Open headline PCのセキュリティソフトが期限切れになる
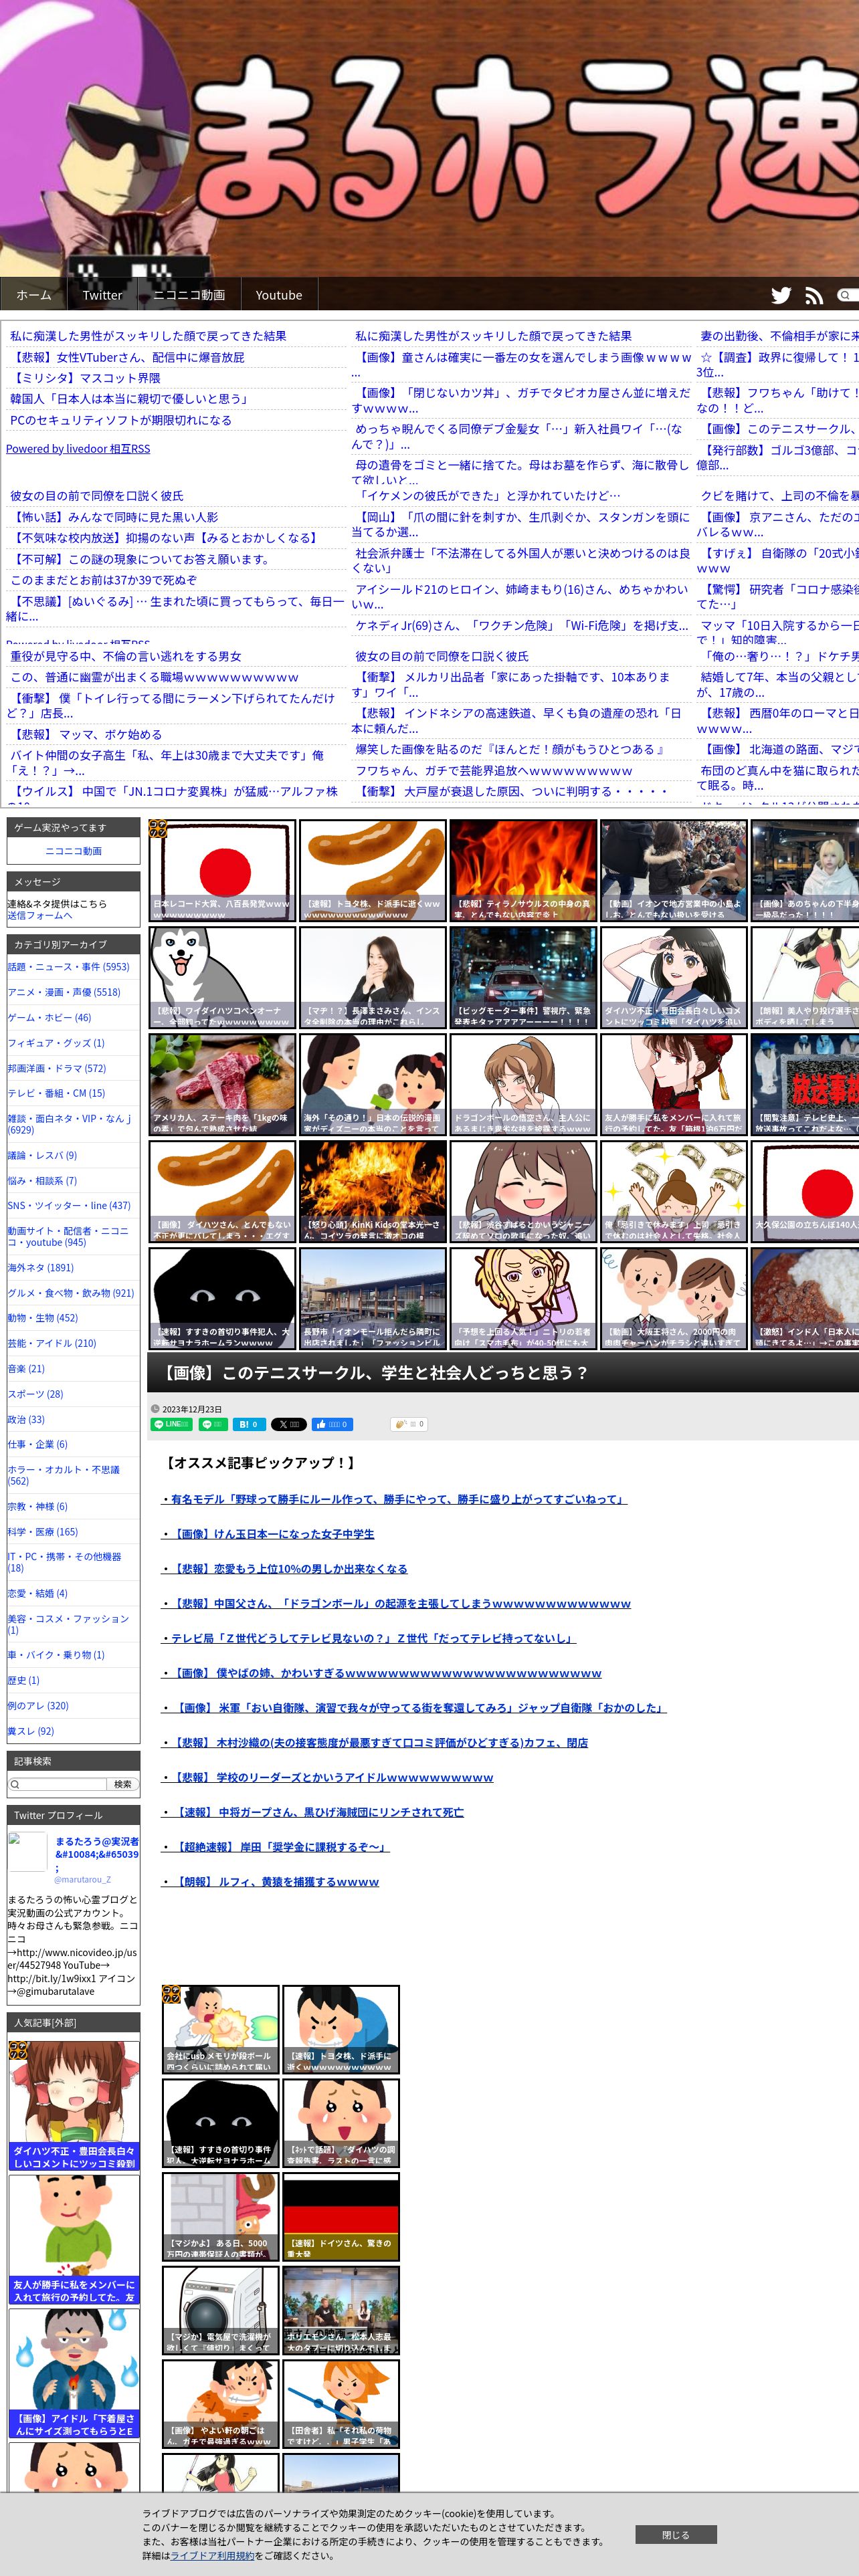Image resolution: width=859 pixels, height=2576 pixels. (x=121, y=420)
